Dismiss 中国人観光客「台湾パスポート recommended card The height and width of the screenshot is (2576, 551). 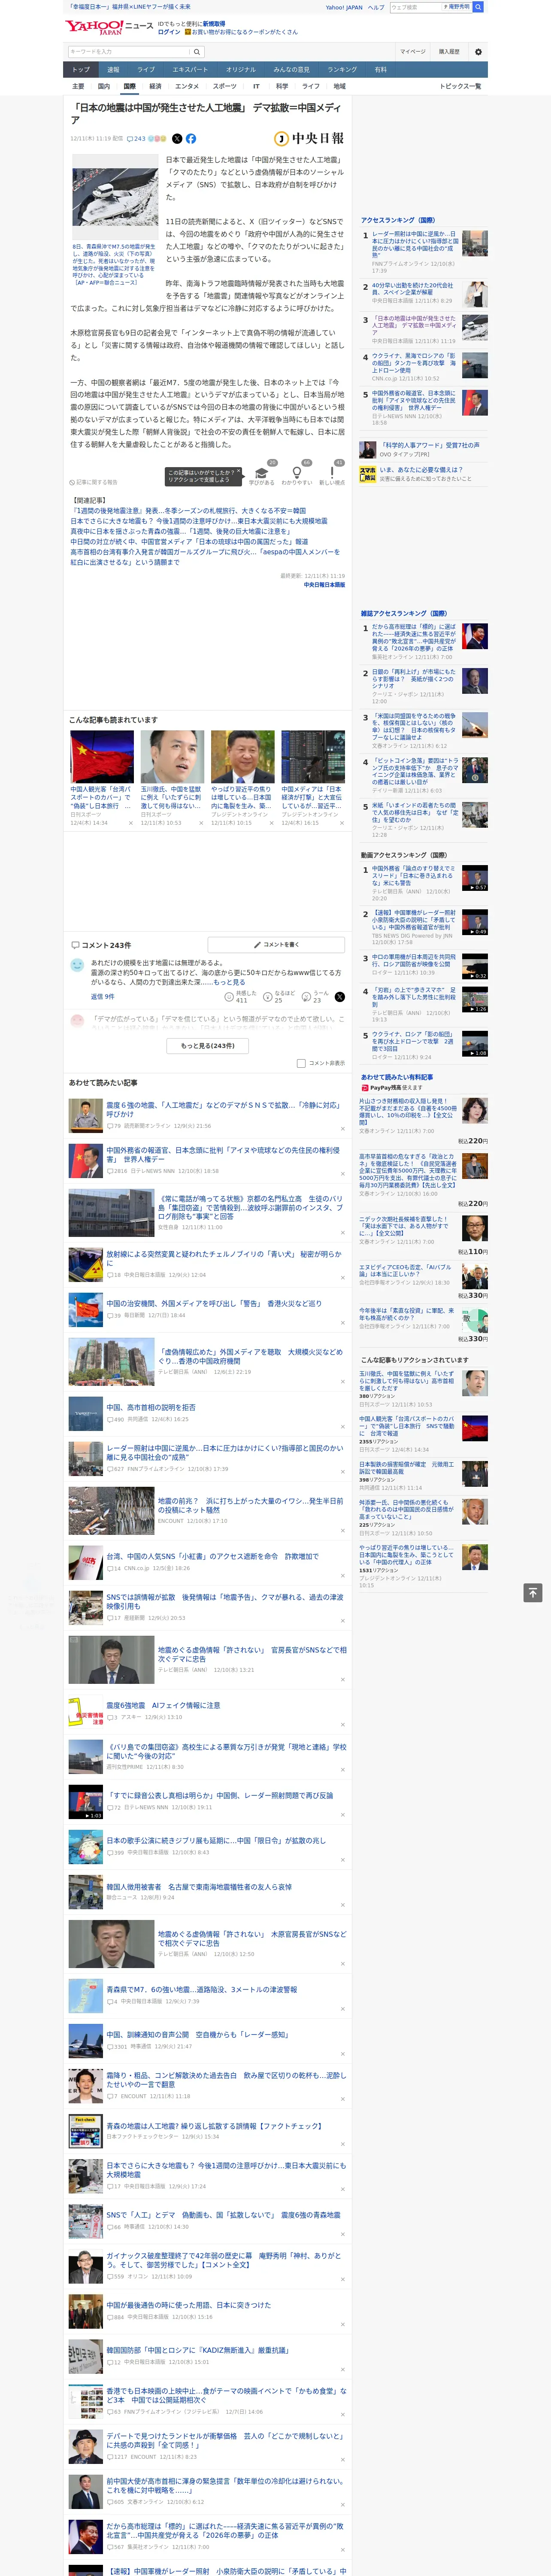130,823
